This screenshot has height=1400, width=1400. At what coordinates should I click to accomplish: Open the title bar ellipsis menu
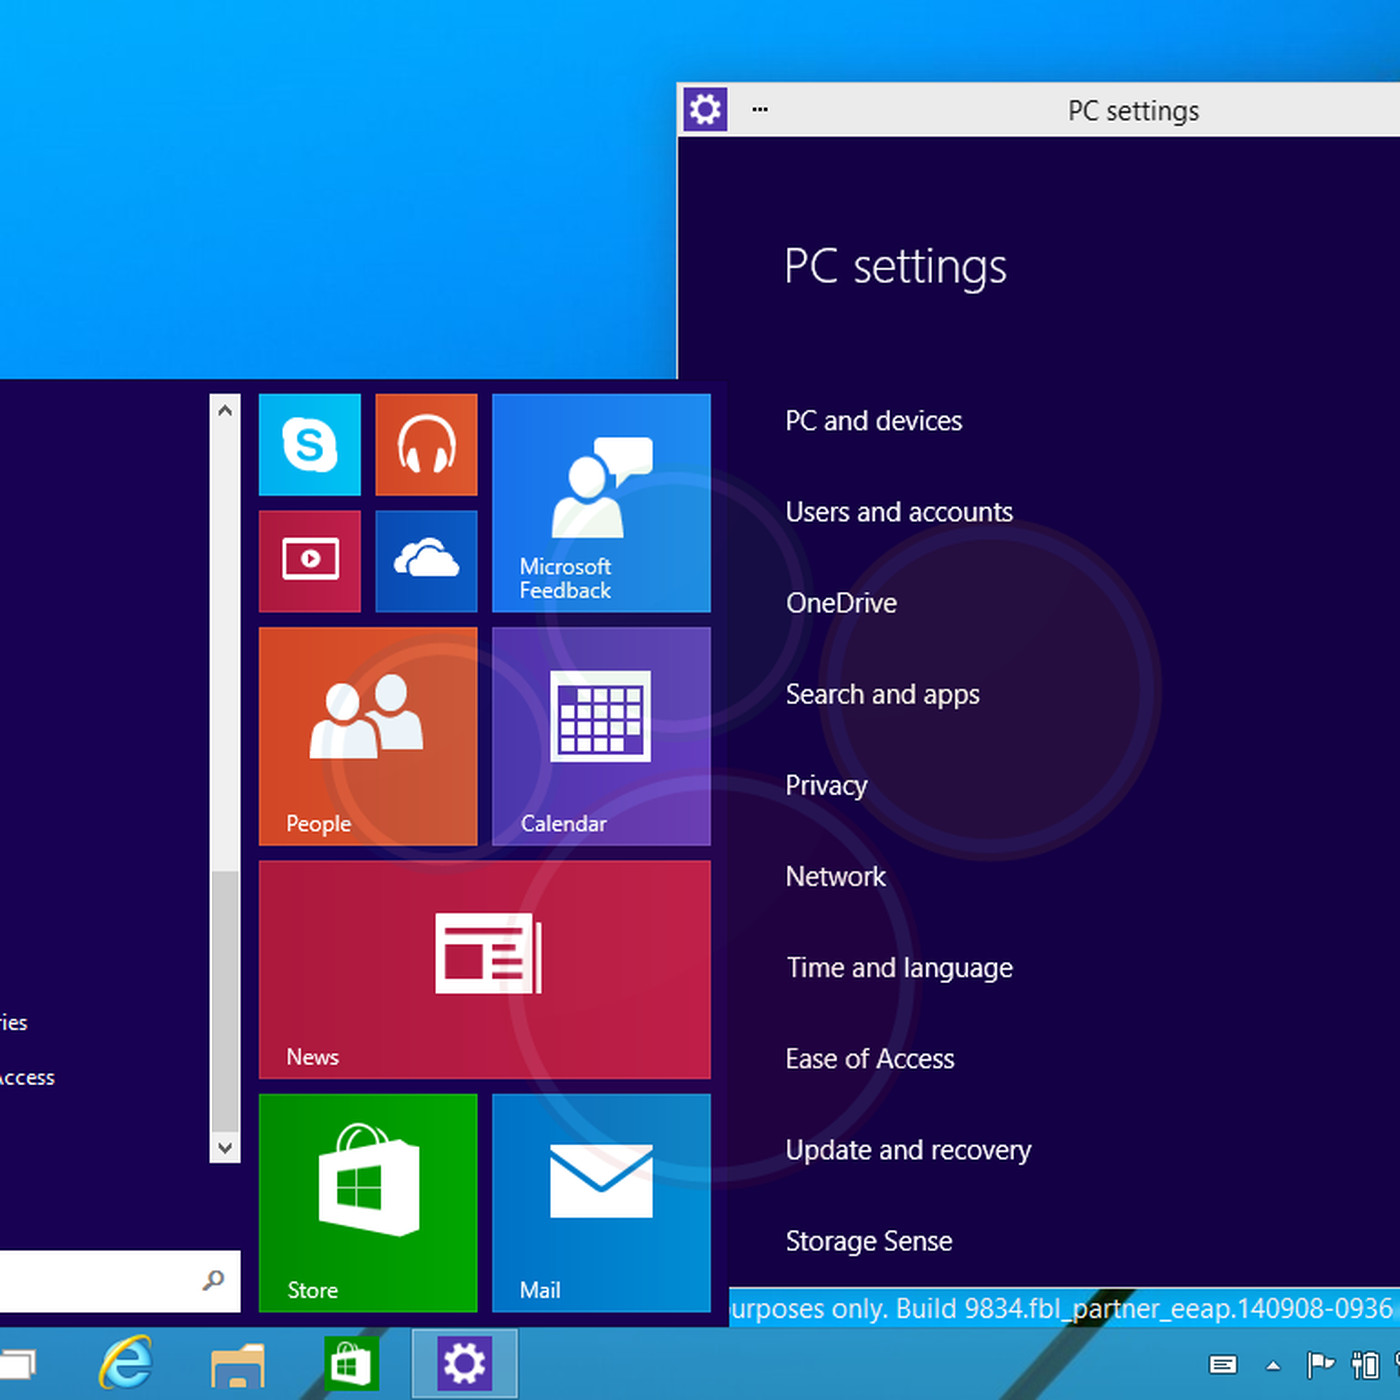click(x=760, y=110)
